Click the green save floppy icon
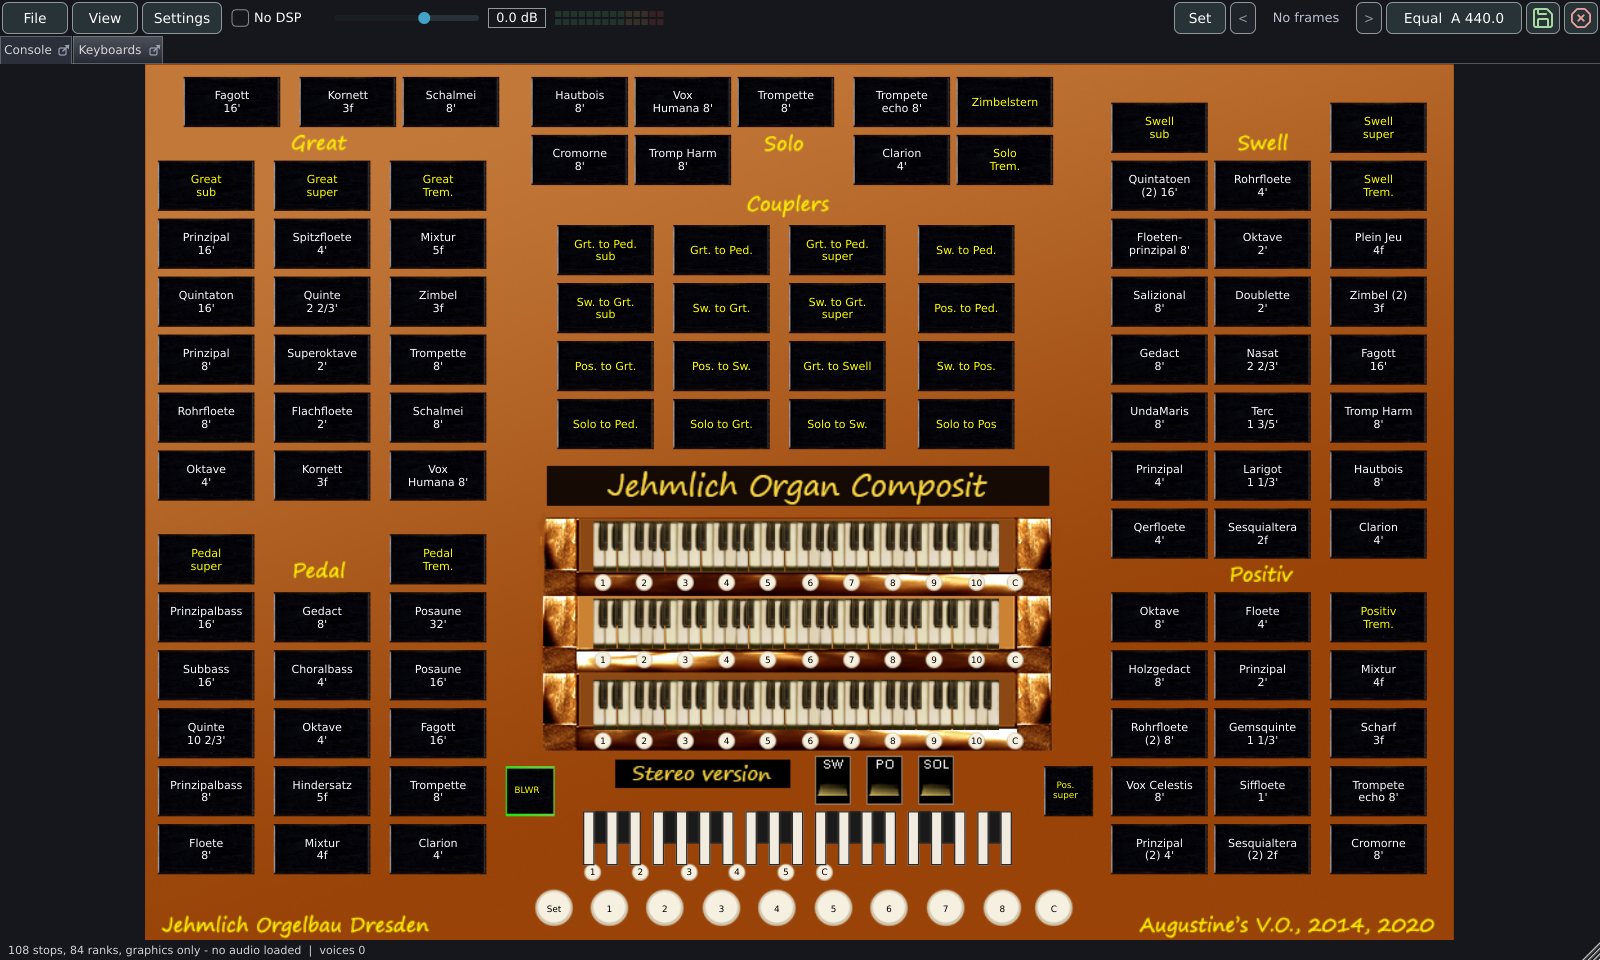1600x960 pixels. [x=1543, y=18]
